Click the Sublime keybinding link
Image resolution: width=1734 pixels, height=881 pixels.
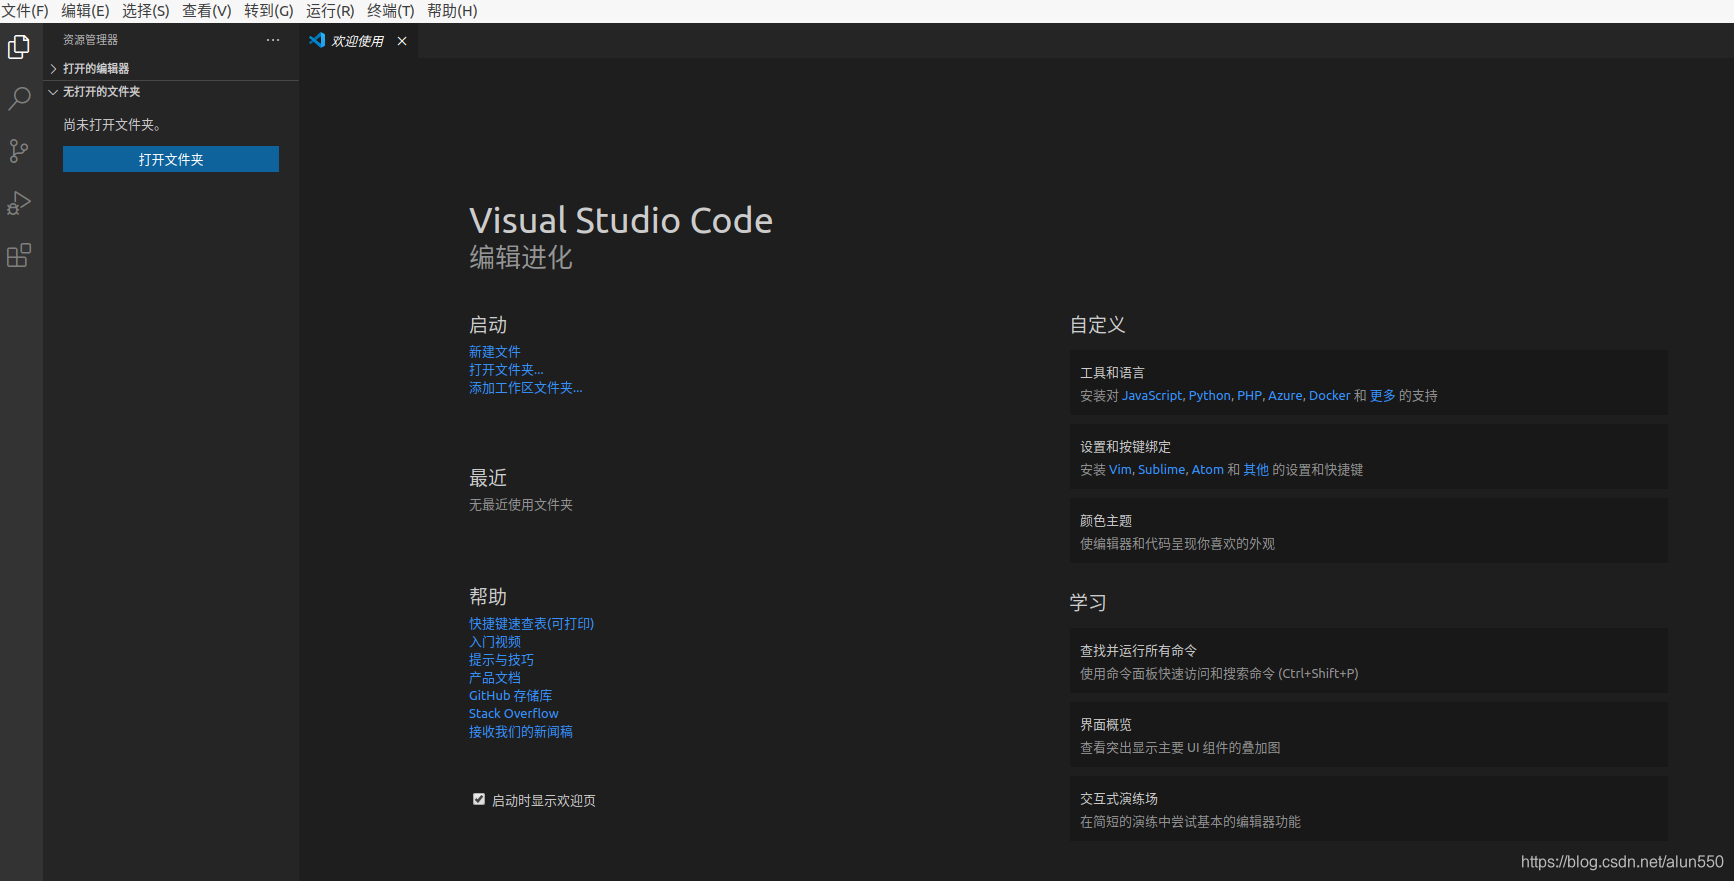tap(1161, 470)
